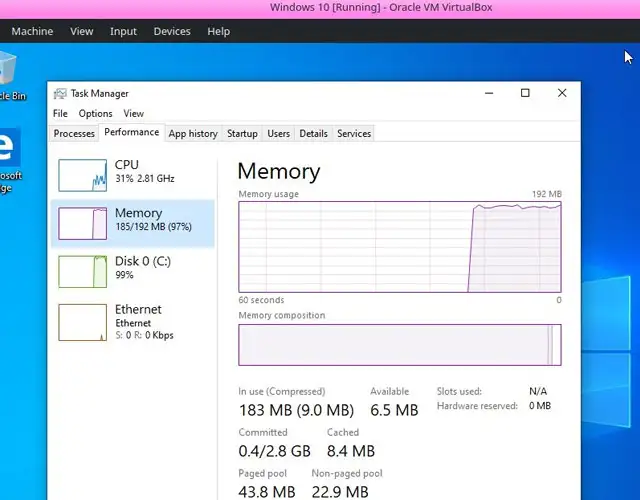Viewport: 640px width, 500px height.
Task: Click the Memory composition bar
Action: click(399, 345)
